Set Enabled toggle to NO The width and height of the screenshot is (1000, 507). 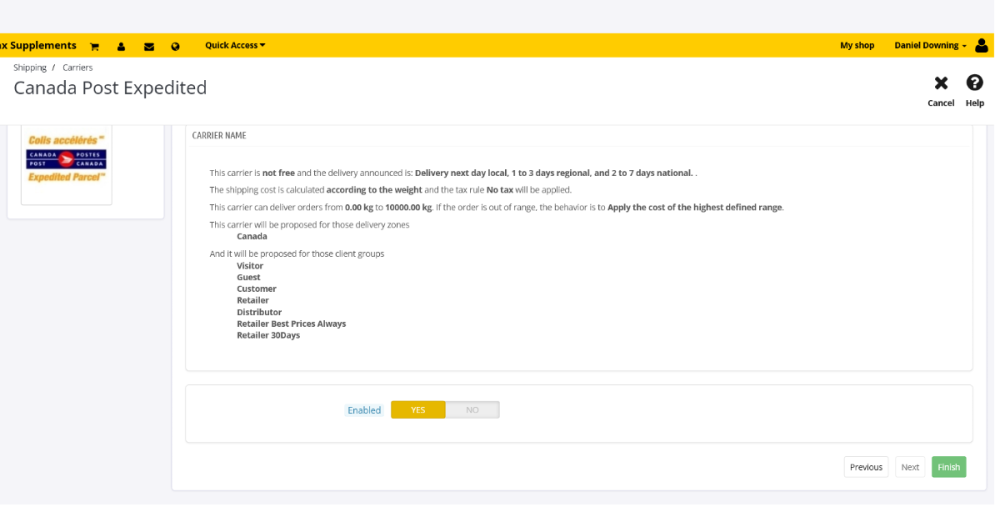pyautogui.click(x=472, y=410)
